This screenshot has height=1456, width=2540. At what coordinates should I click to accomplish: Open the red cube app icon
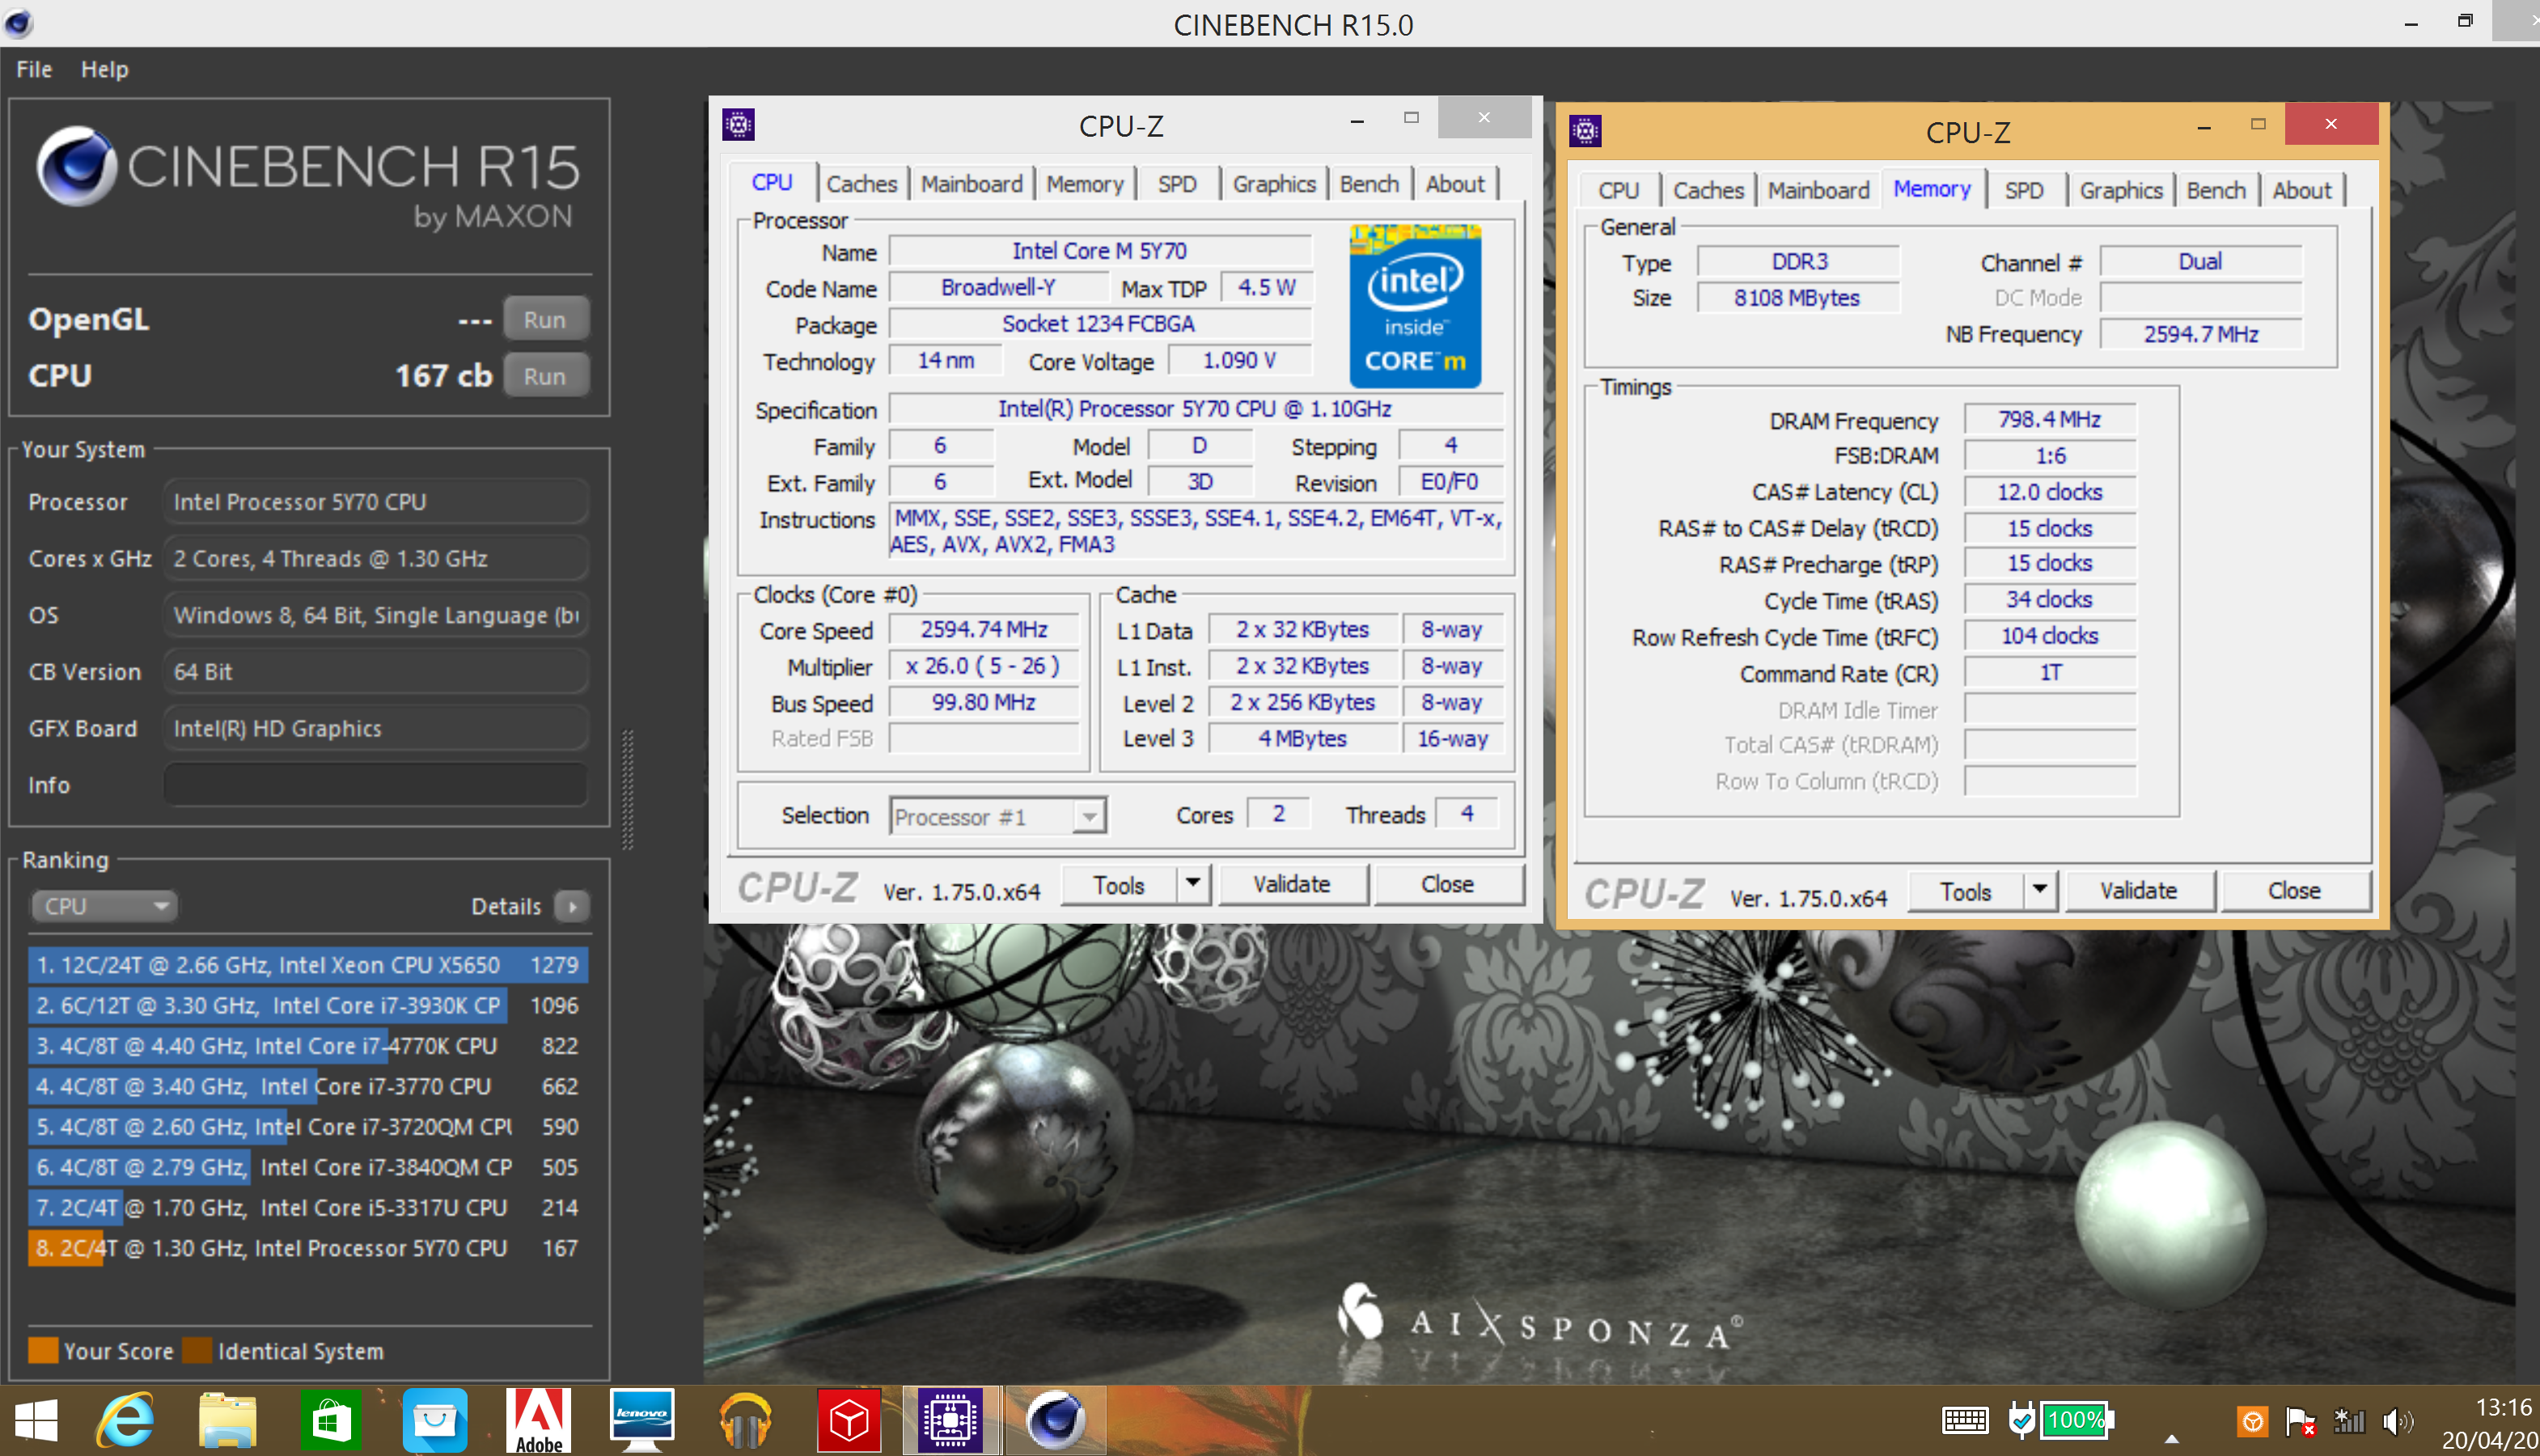pyautogui.click(x=848, y=1420)
